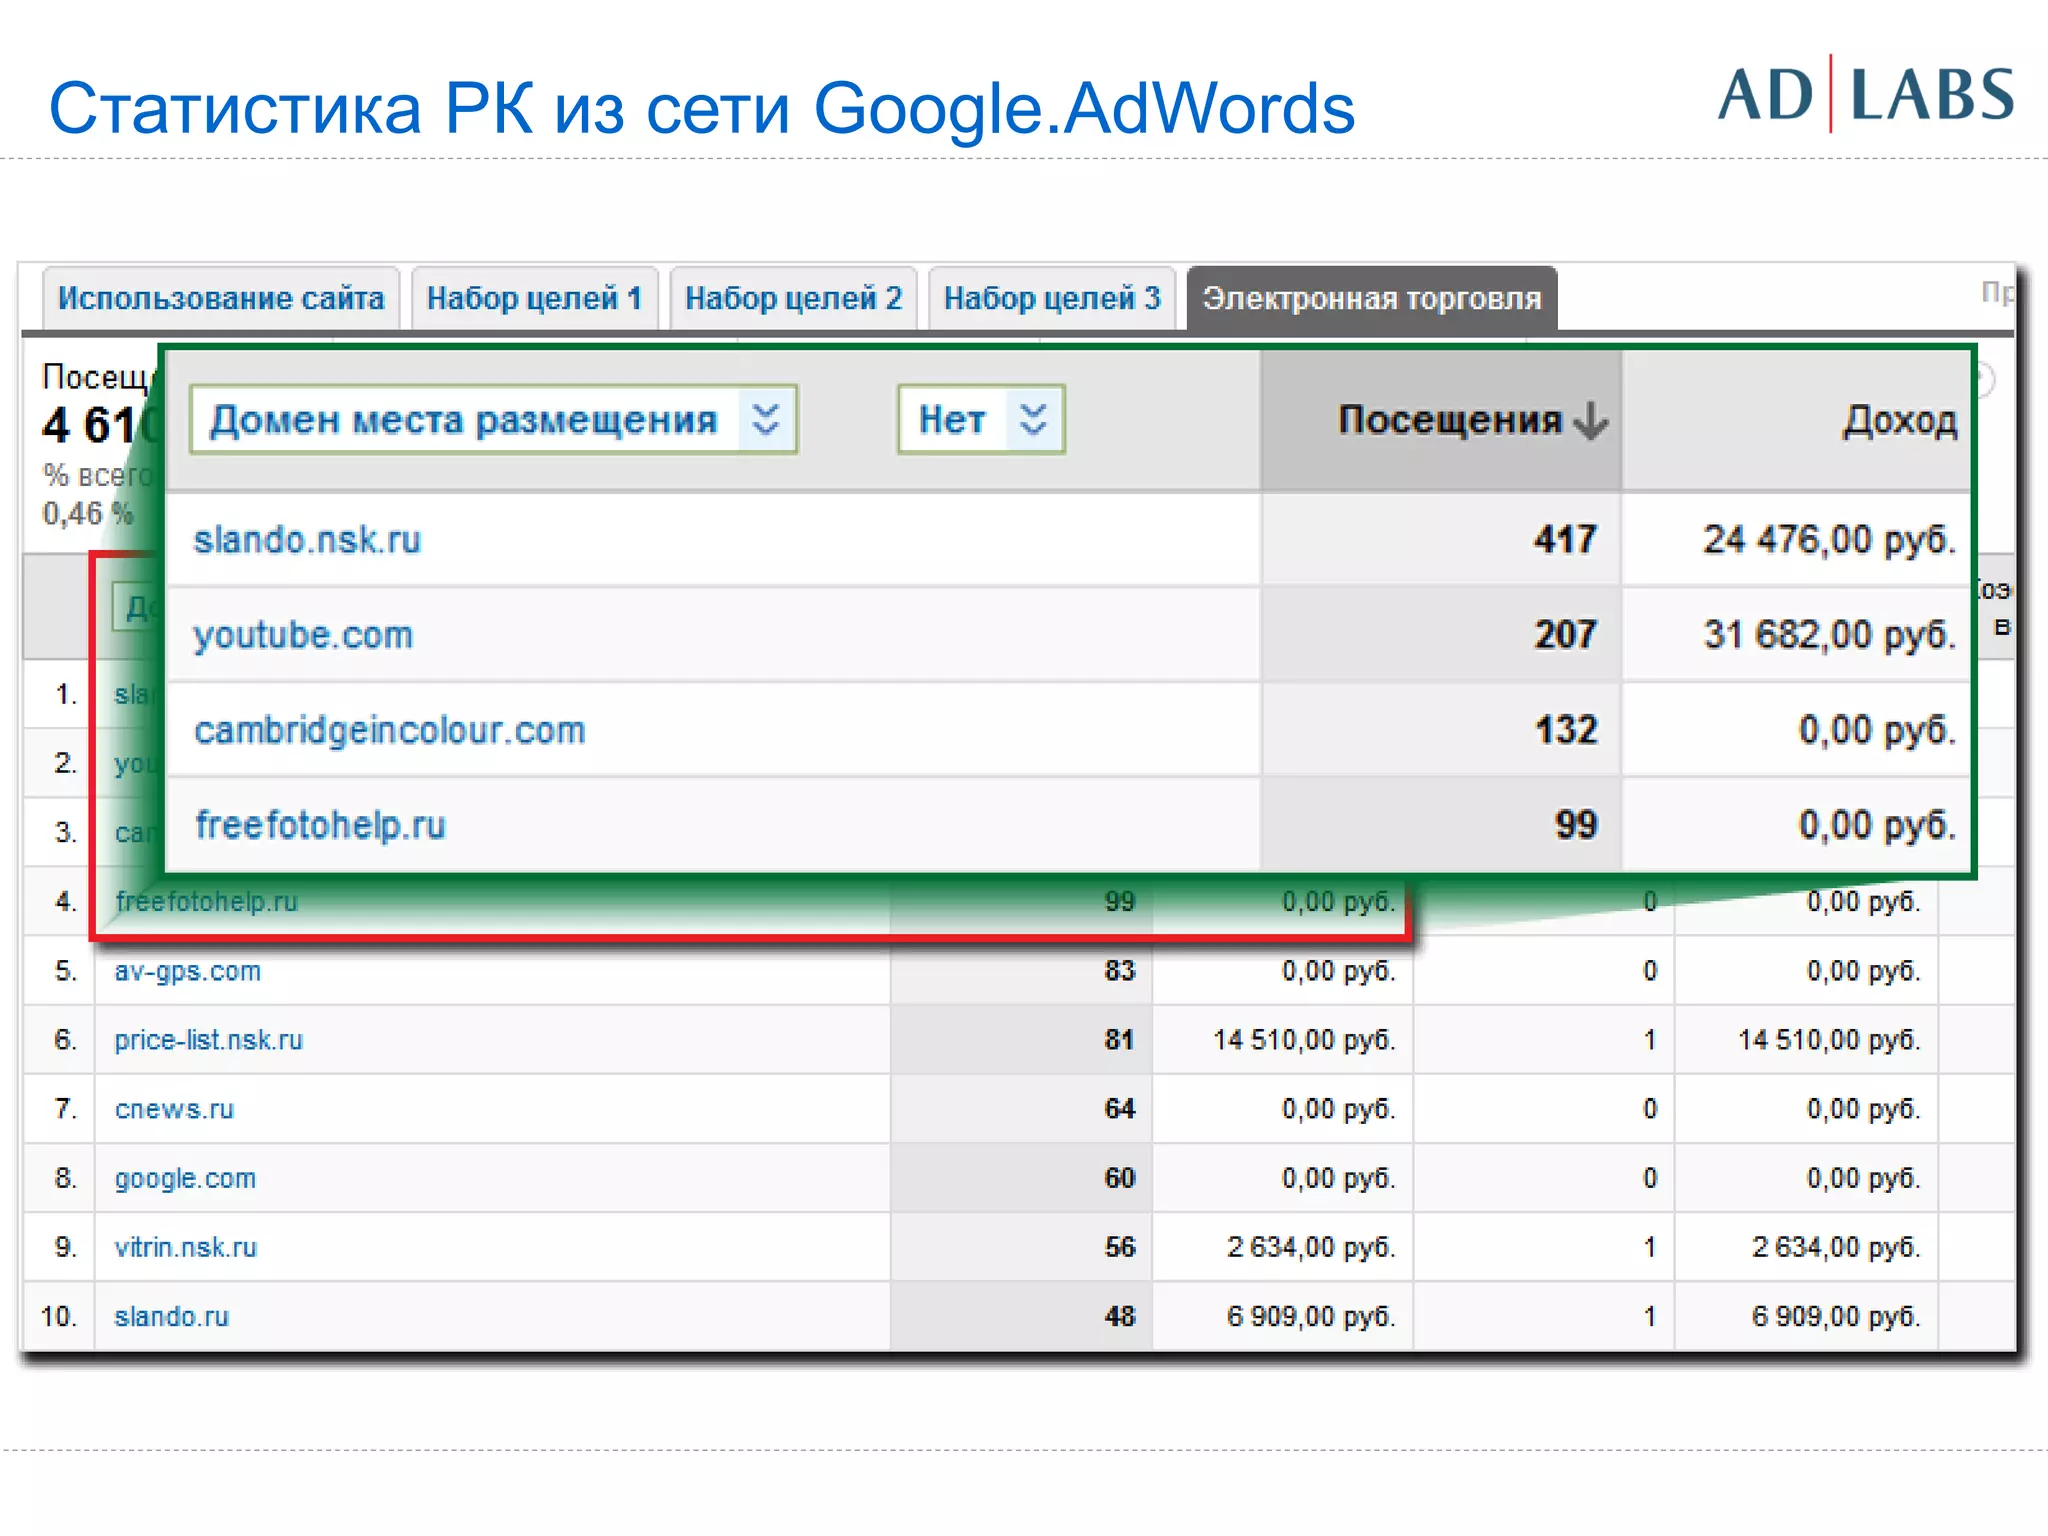Click the AD LABS logo
The width and height of the screenshot is (2048, 1536).
click(x=1866, y=94)
